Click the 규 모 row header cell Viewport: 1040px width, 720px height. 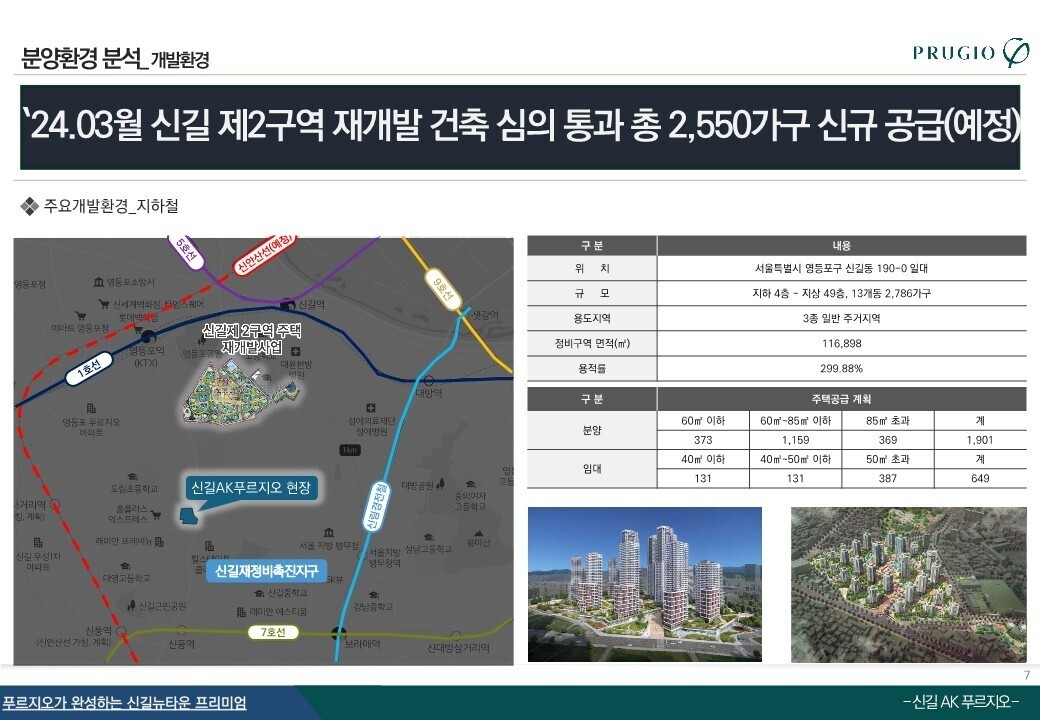click(592, 293)
